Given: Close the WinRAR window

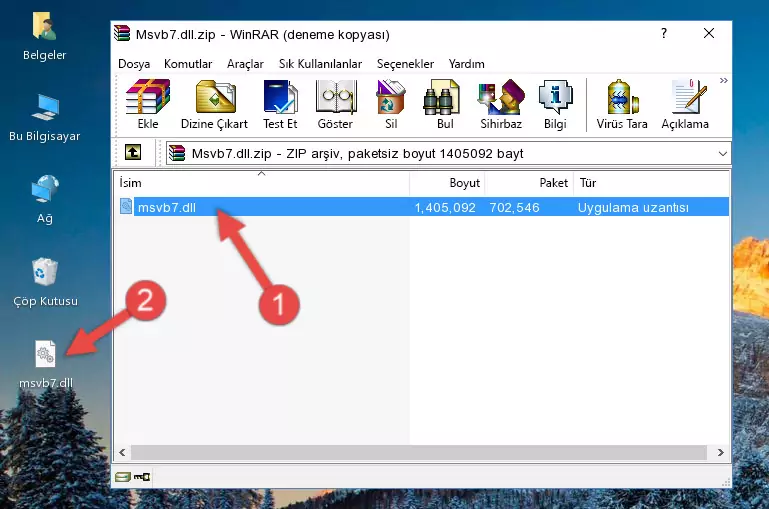Looking at the screenshot, I should pyautogui.click(x=709, y=33).
